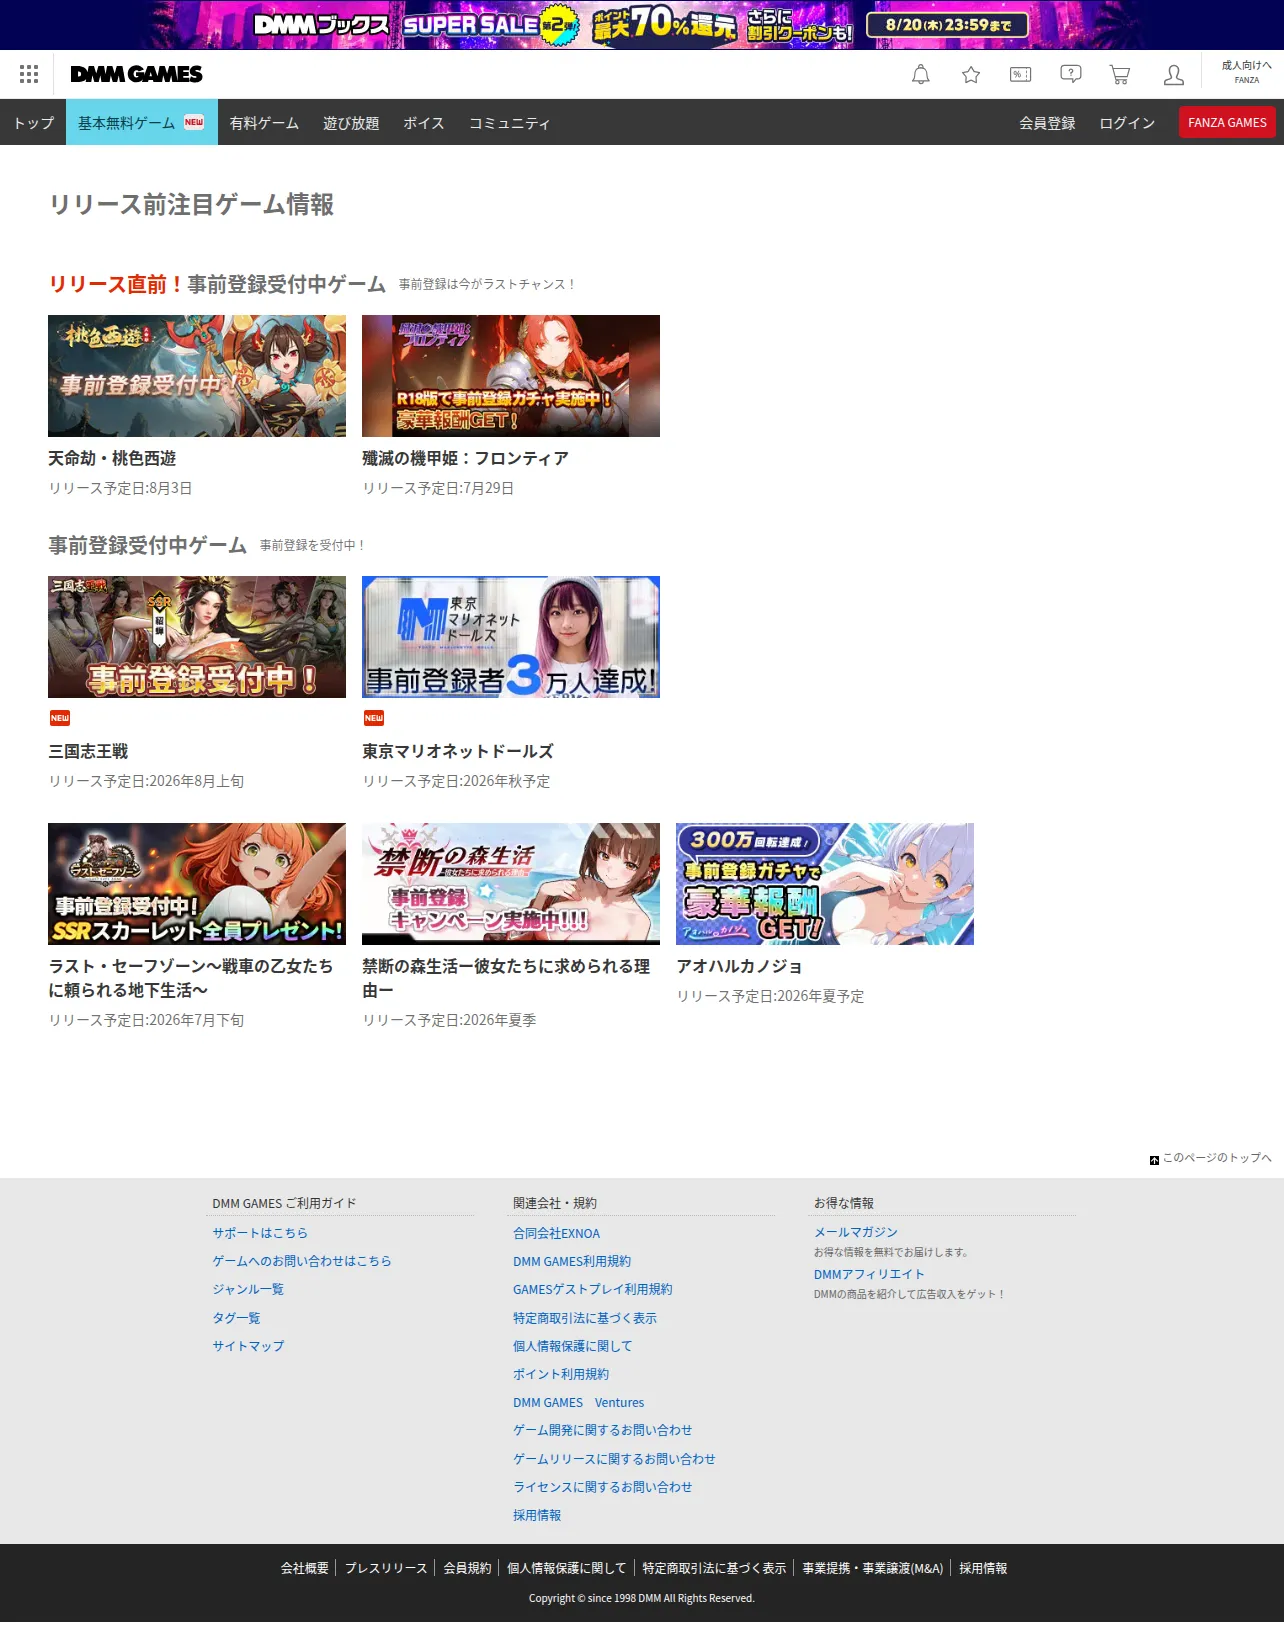Open the services grid menu icon
The width and height of the screenshot is (1284, 1626).
pos(29,74)
